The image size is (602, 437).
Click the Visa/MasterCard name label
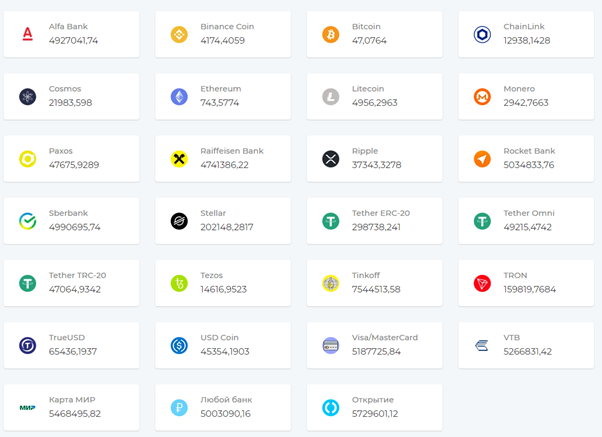pos(385,338)
